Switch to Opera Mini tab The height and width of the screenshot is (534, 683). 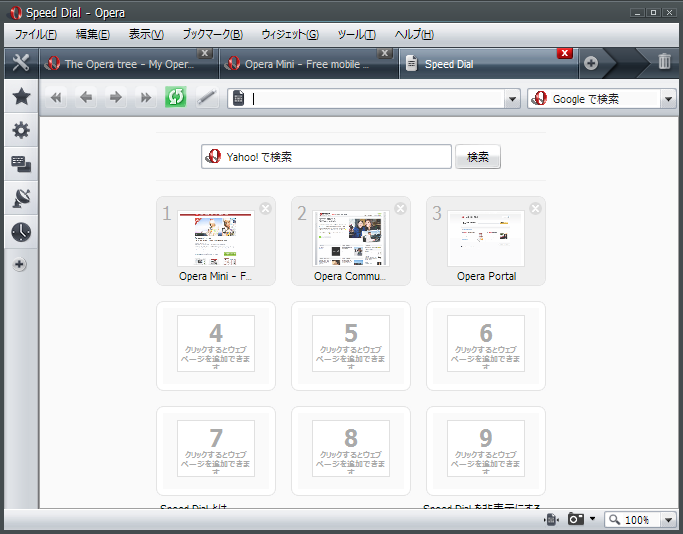309,64
